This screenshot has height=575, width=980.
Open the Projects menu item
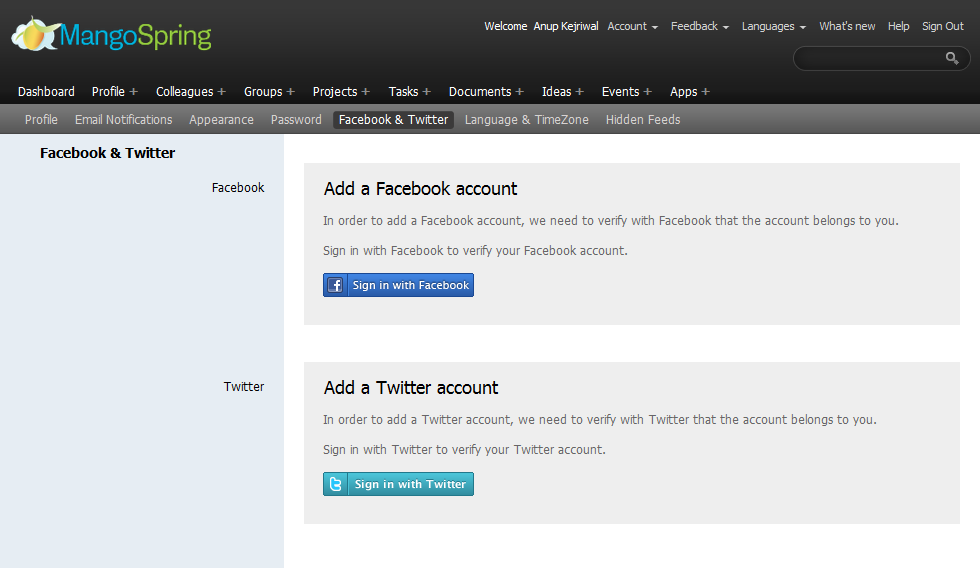coord(335,92)
